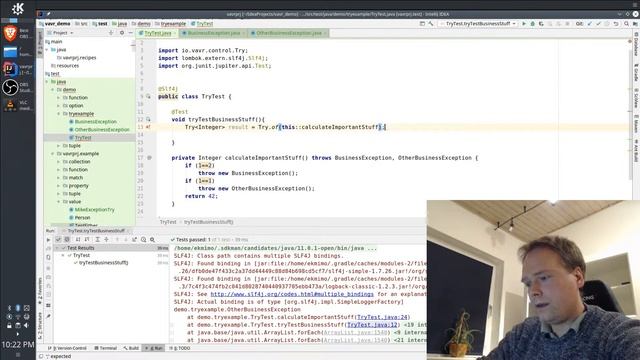Click the IntelliJ IDEA taskbar icon
Viewport: 640px width, 360px height.
pos(10,69)
